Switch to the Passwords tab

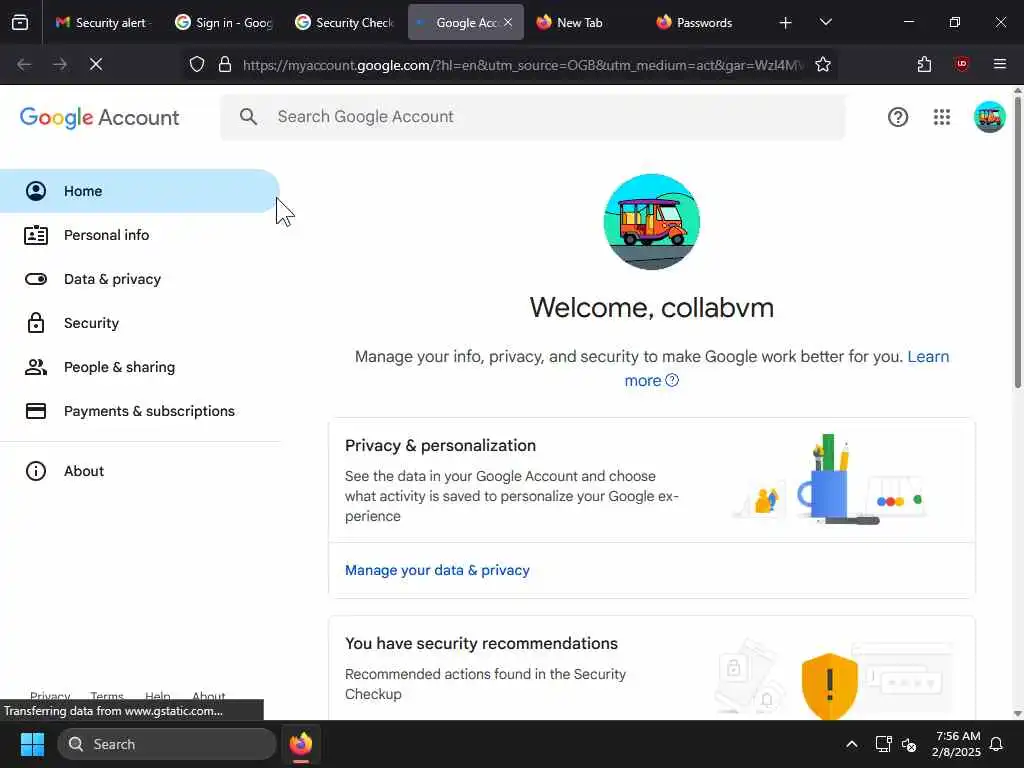[x=704, y=22]
